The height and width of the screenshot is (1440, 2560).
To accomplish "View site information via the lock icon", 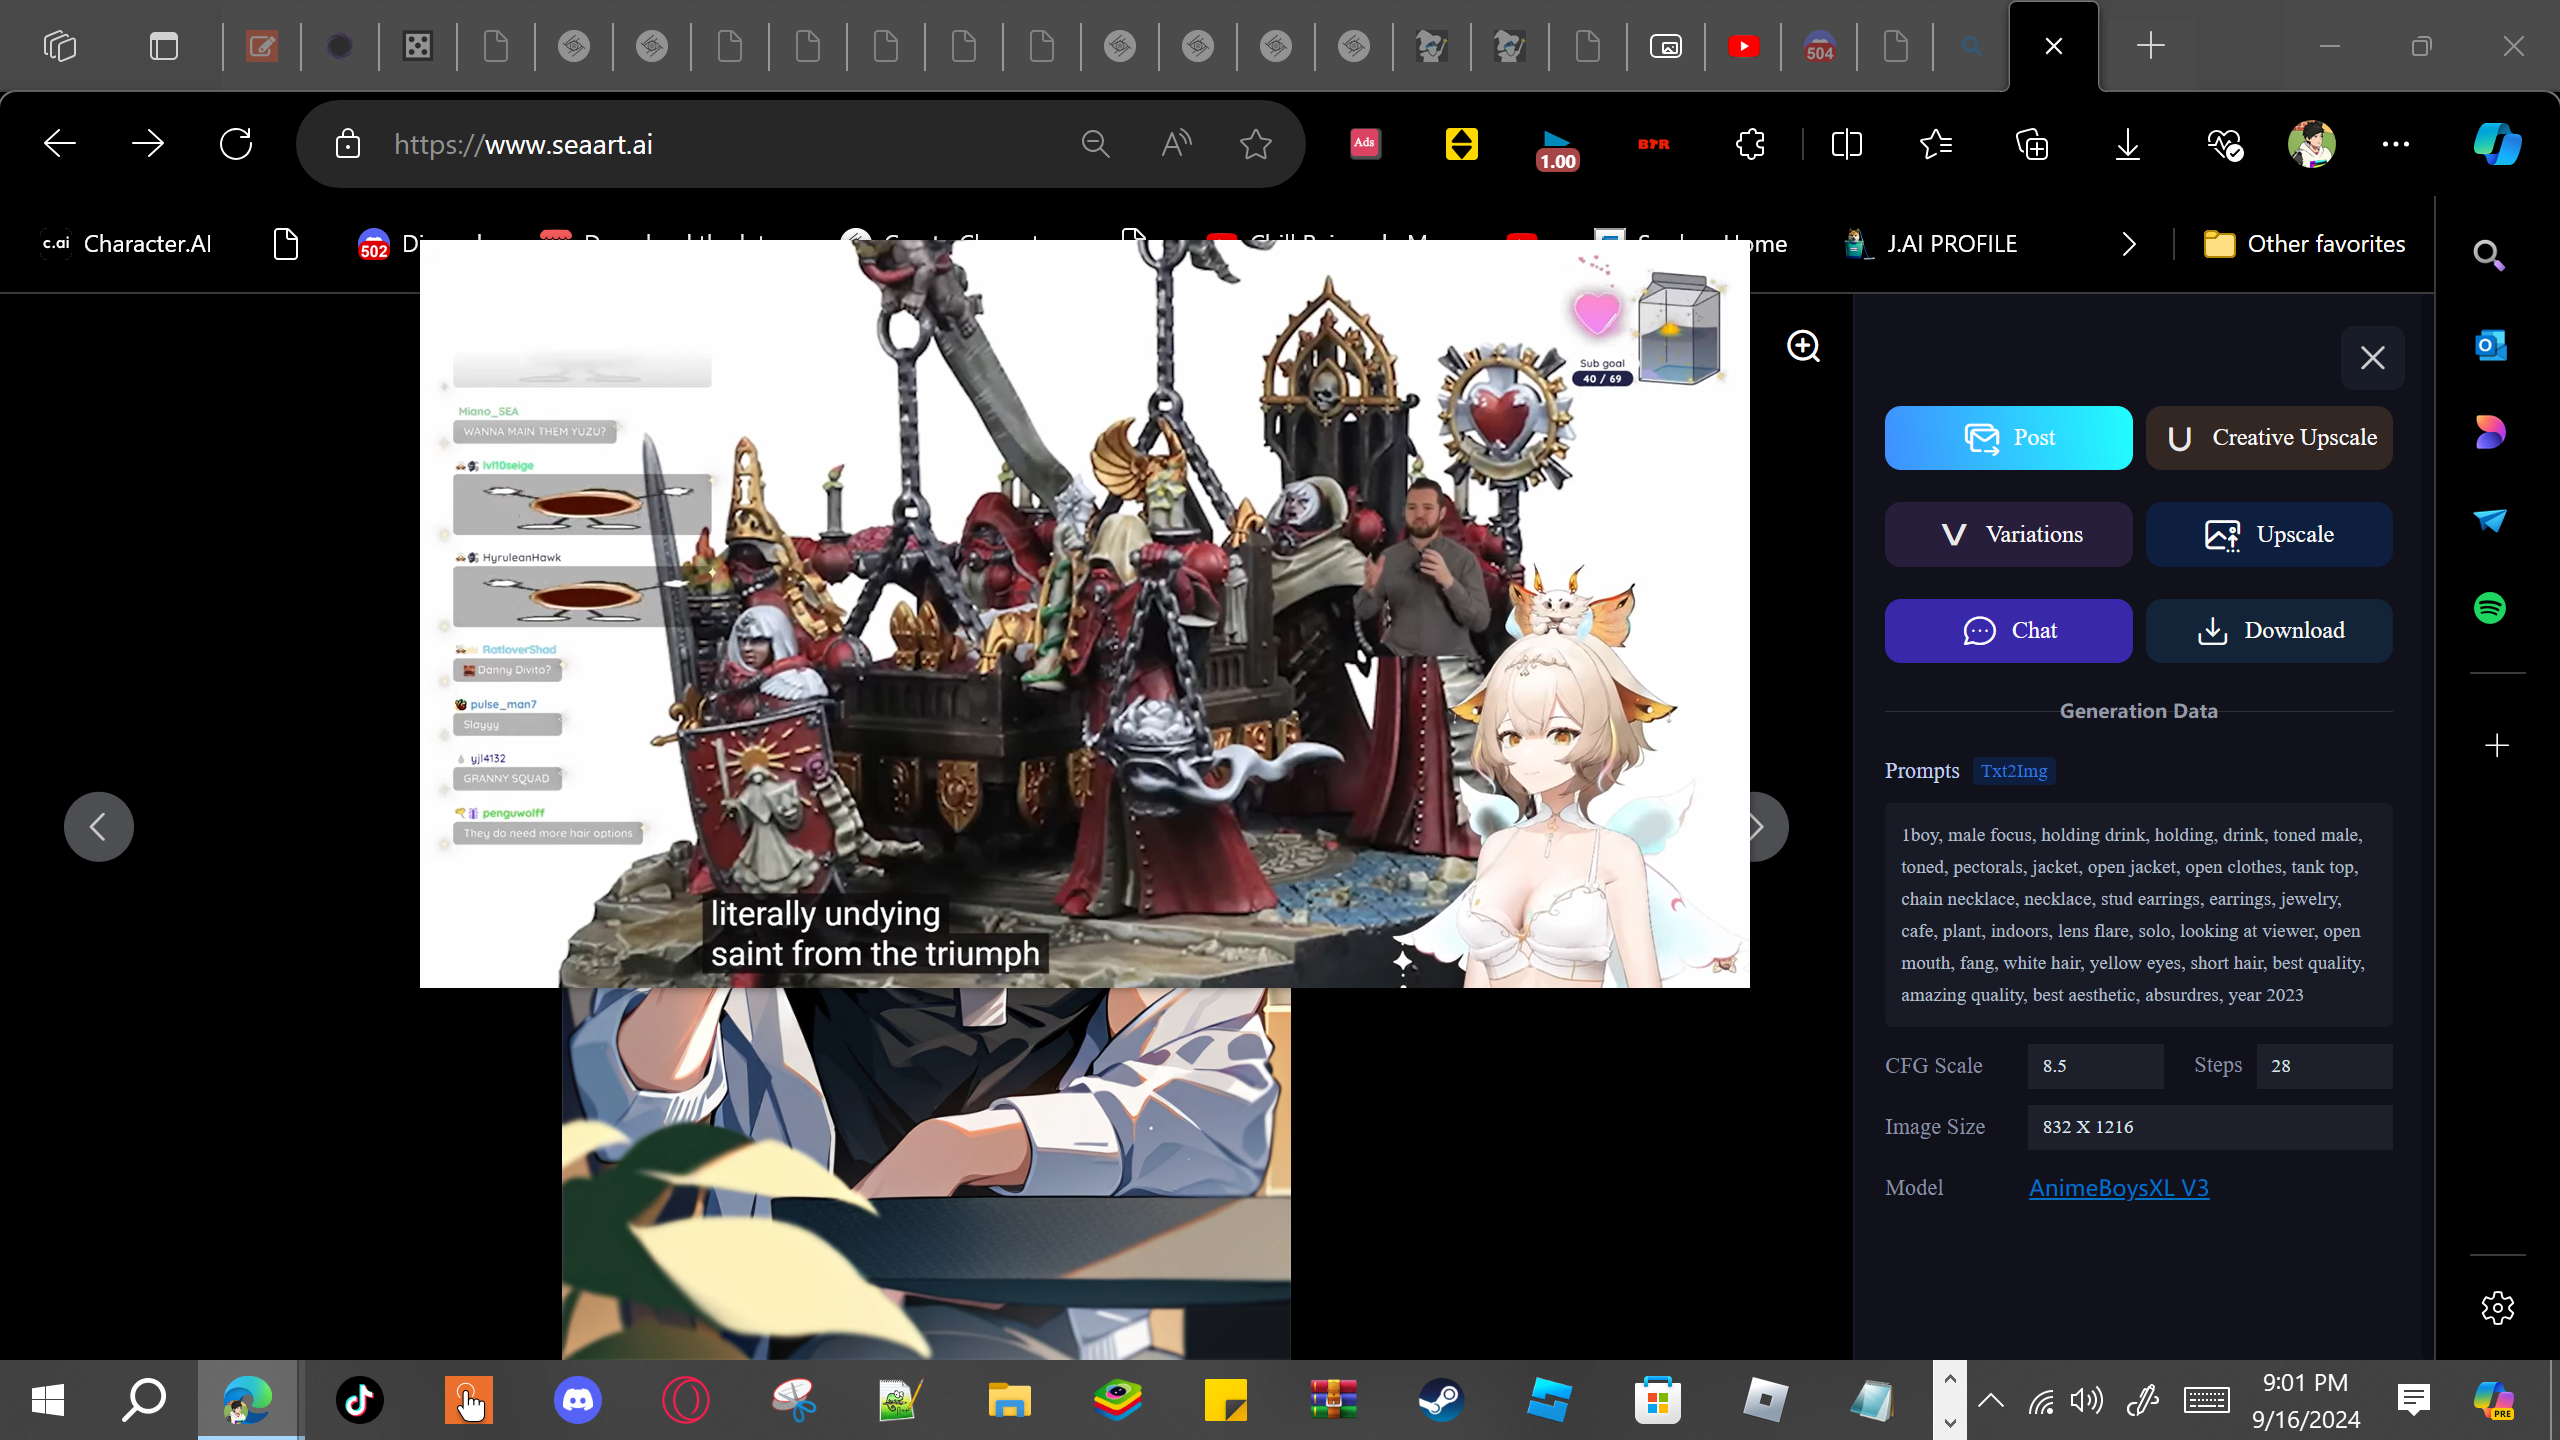I will 348,144.
